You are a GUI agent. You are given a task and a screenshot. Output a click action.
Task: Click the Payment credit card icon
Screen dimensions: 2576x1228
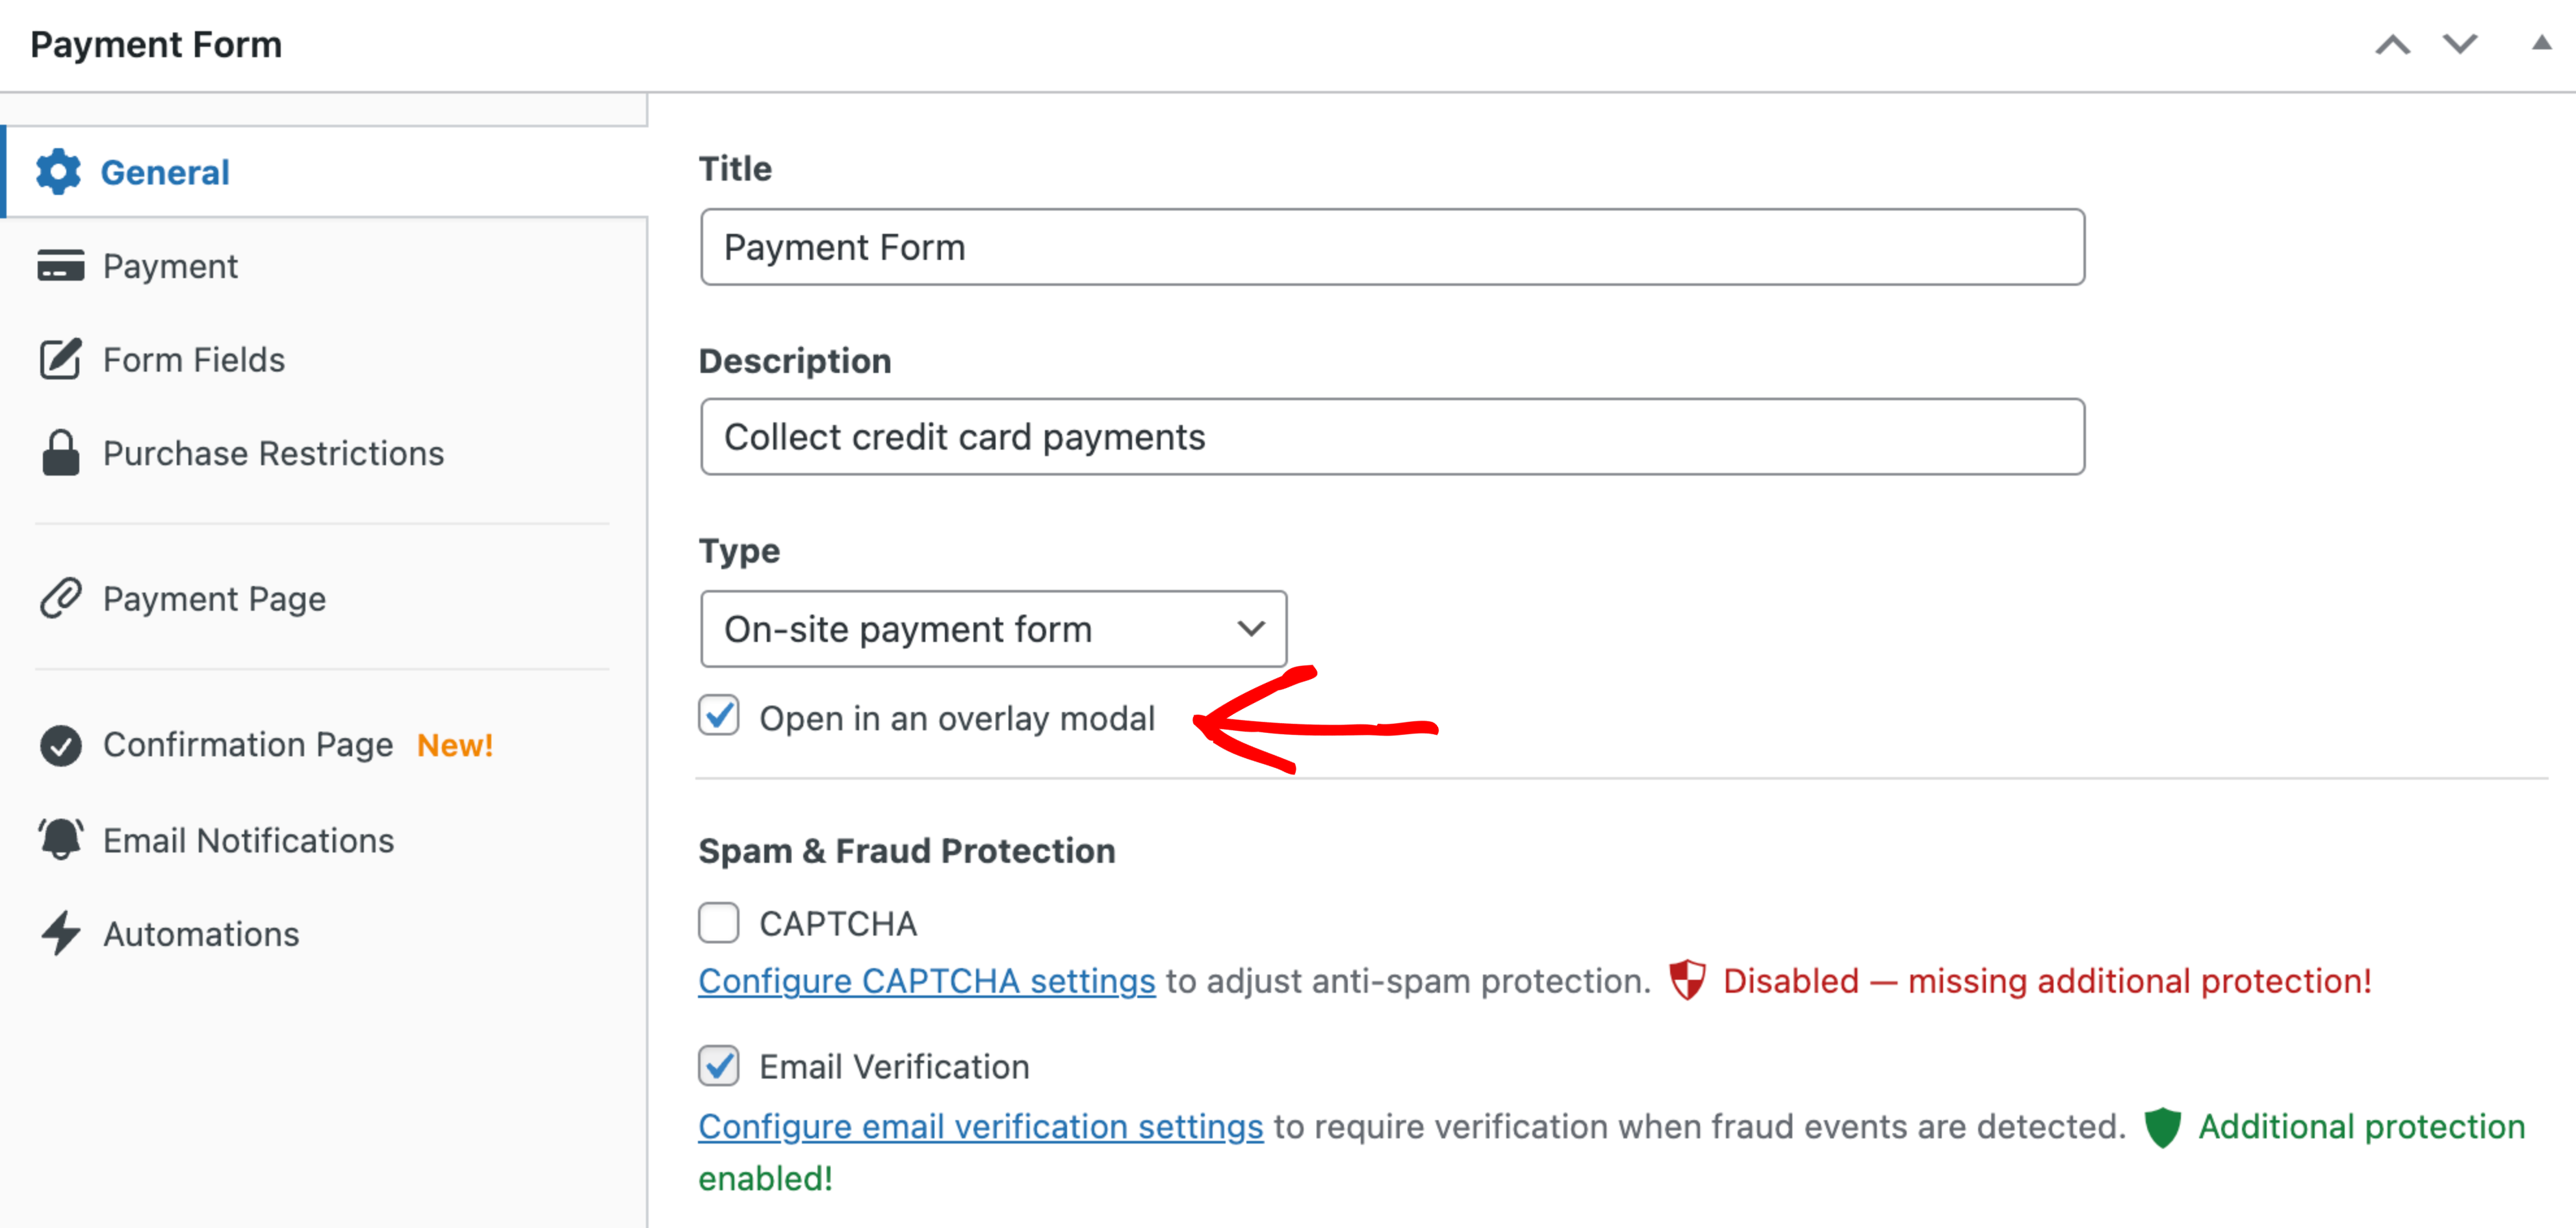[60, 266]
